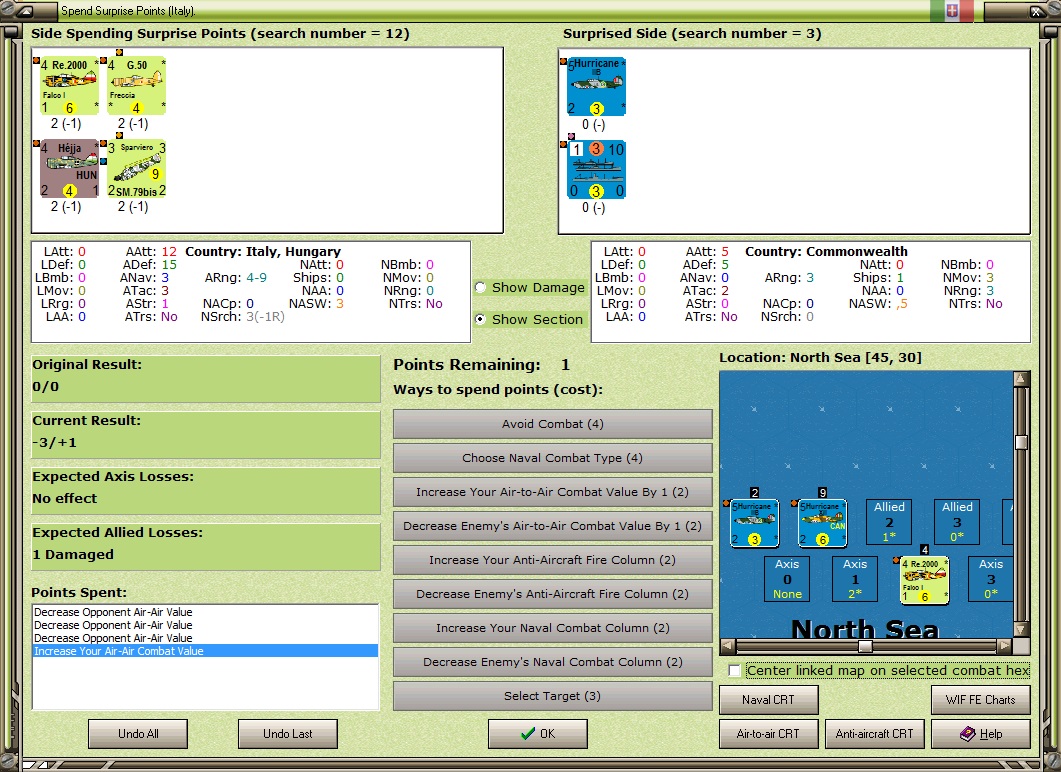
Task: Click the map horizontal scroll right arrow
Action: (x=1005, y=646)
